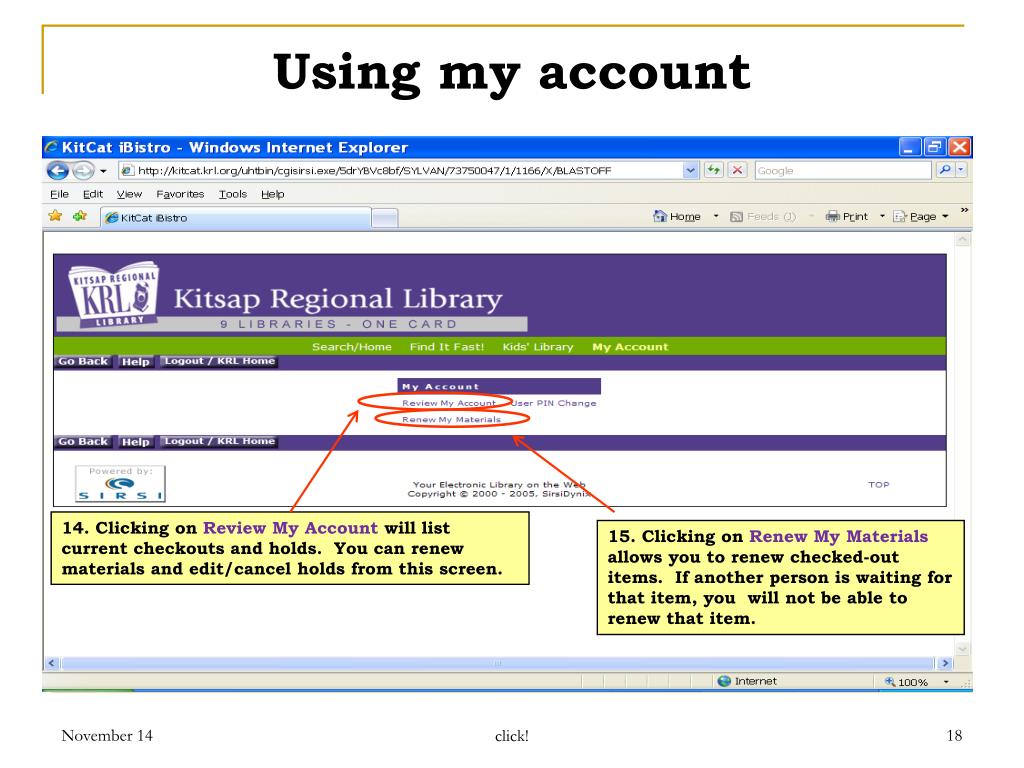Open the My Account navigation link

(630, 347)
